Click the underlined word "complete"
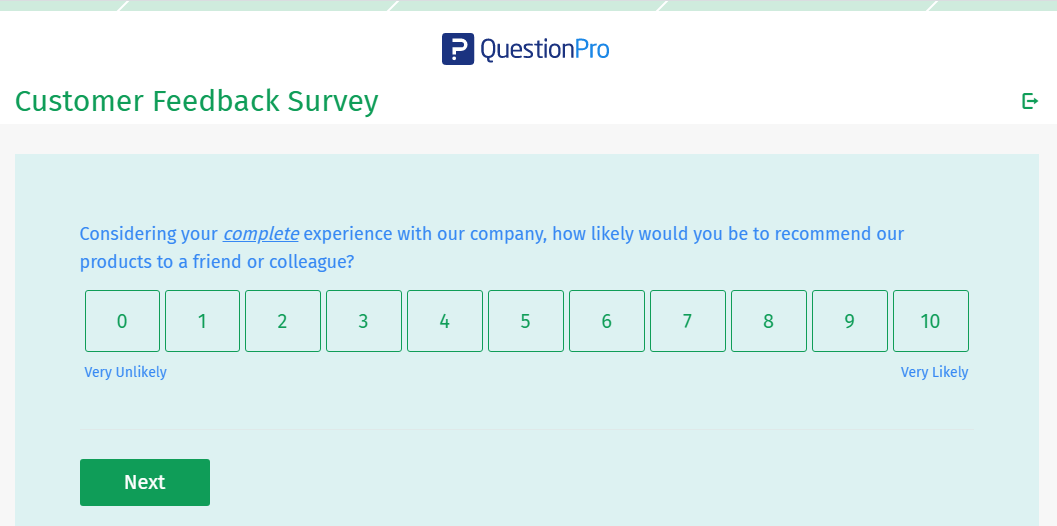The height and width of the screenshot is (526, 1057). 261,234
